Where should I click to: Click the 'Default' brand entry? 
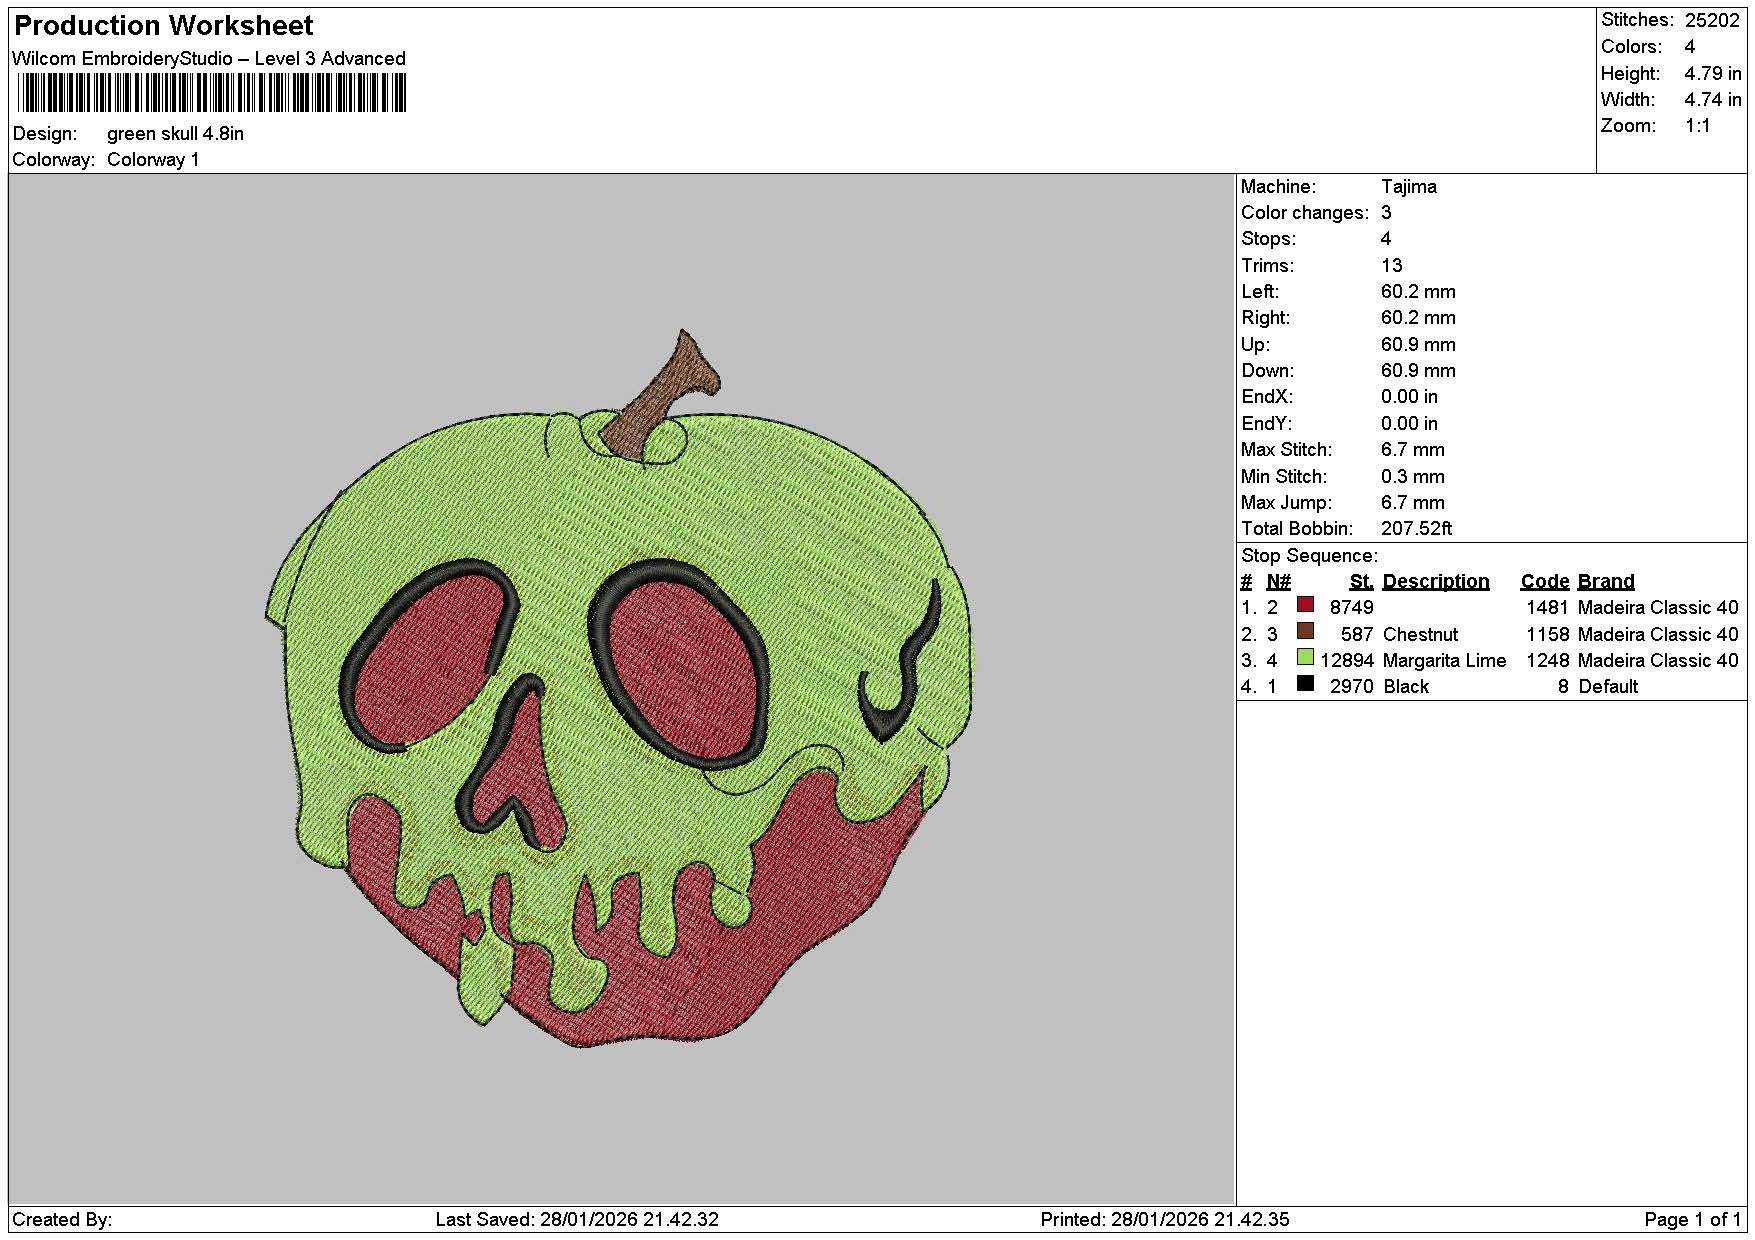(x=1608, y=686)
